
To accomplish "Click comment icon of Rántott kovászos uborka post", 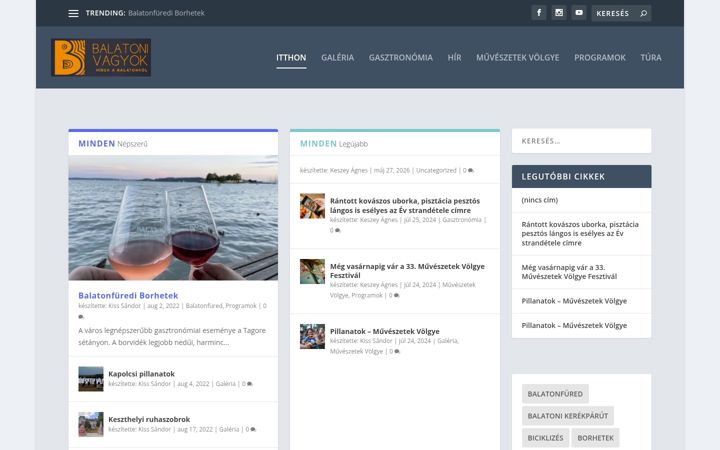I will point(338,231).
